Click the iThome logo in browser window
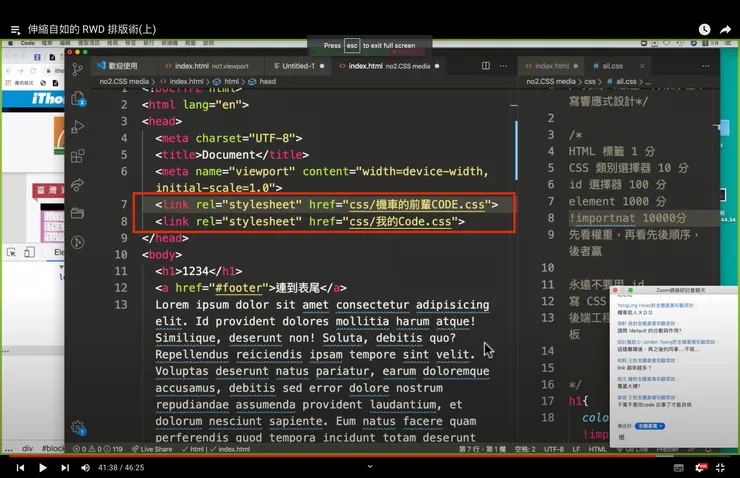This screenshot has width=740, height=478. pyautogui.click(x=47, y=99)
